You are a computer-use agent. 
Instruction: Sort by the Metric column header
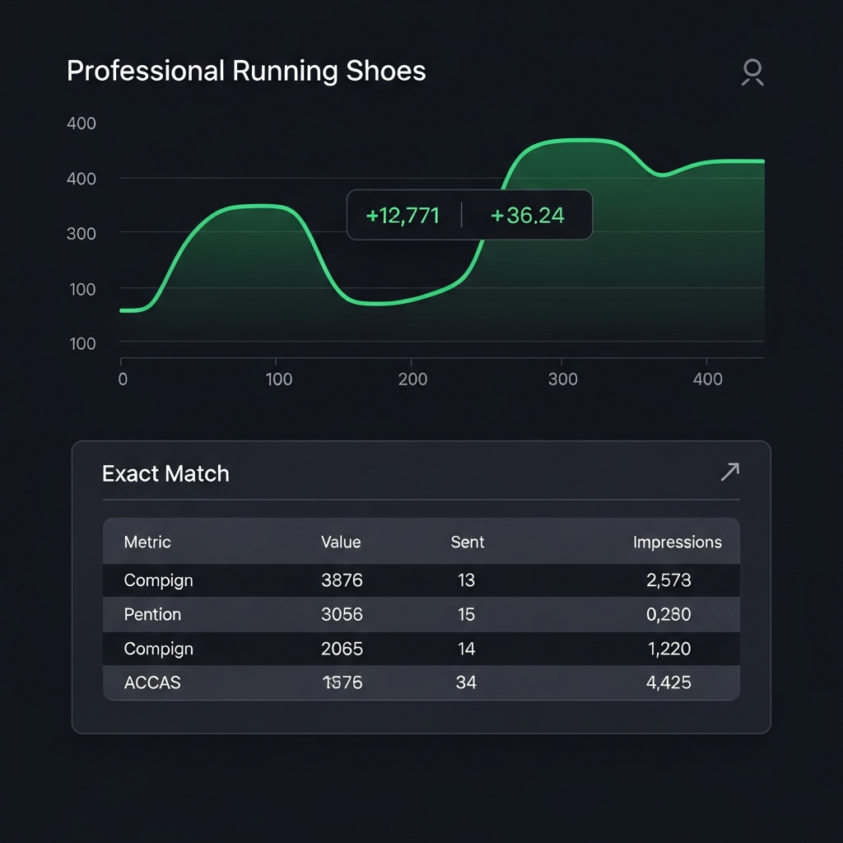click(x=147, y=542)
